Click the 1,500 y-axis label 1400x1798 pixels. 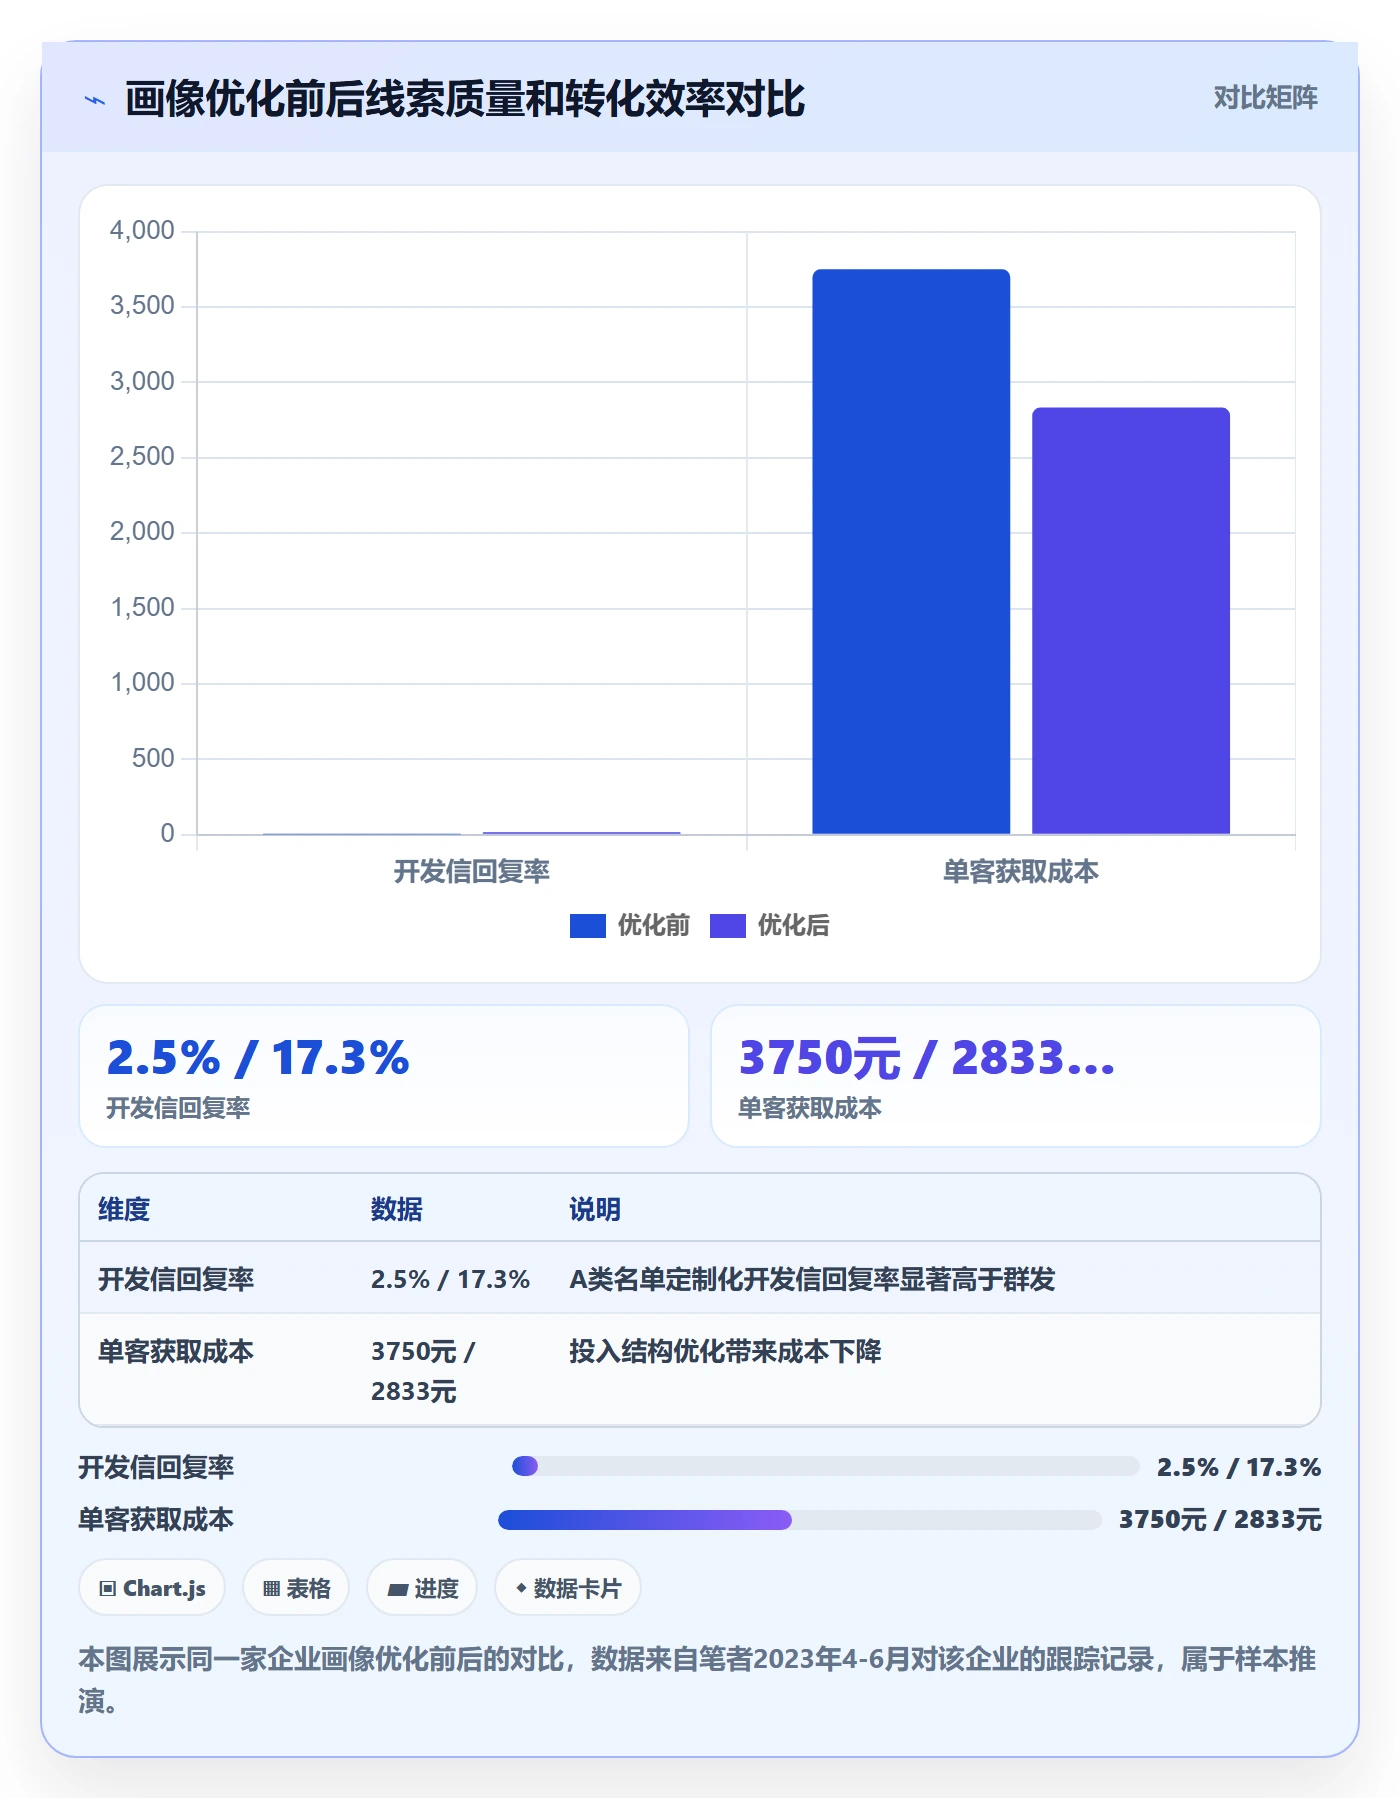[x=142, y=608]
